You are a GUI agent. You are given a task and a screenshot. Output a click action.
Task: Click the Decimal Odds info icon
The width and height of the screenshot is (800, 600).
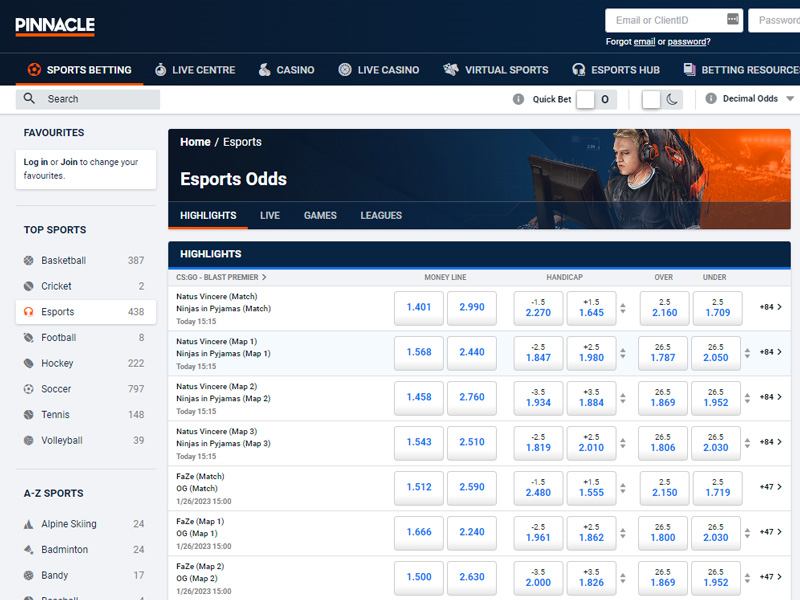pos(711,98)
